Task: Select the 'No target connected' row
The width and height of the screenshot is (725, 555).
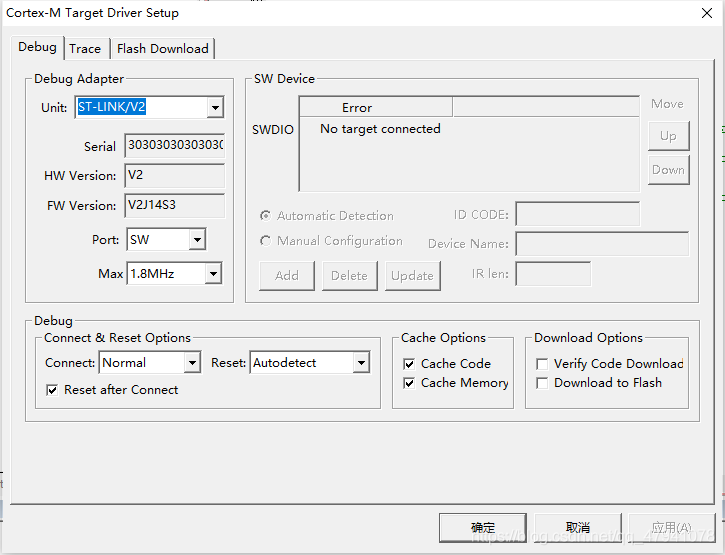Action: point(380,129)
